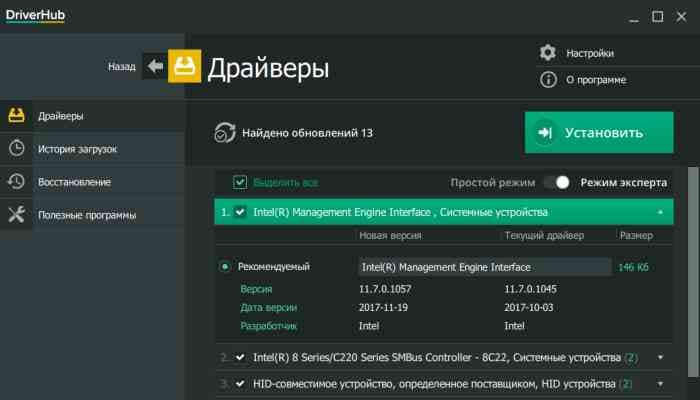Viewport: 700px width, 400px height.
Task: Click the date 2017-11-19
Action: [383, 307]
